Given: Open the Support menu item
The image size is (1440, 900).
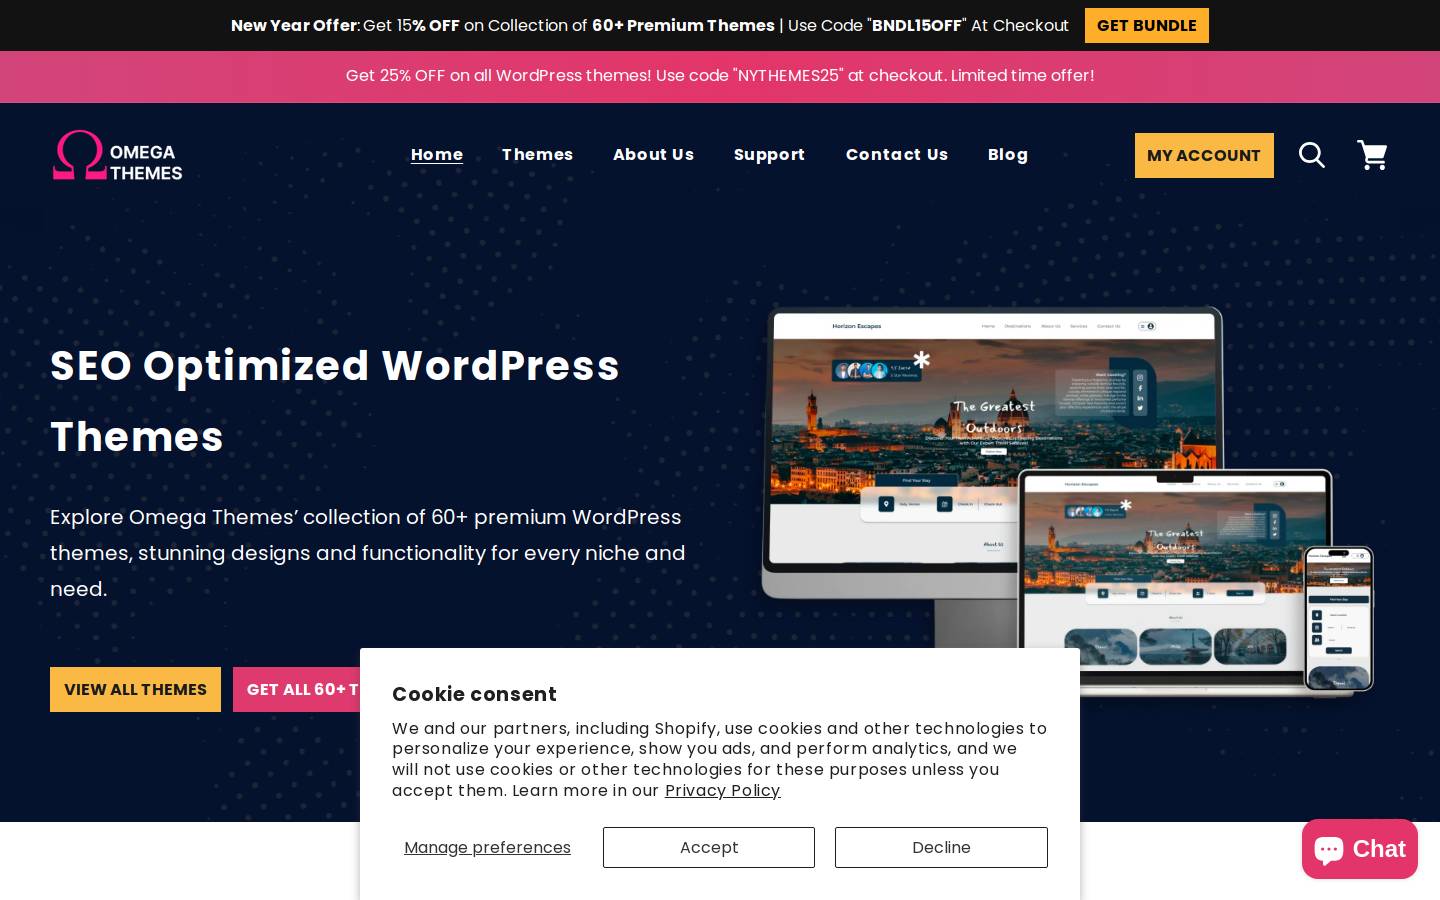Looking at the screenshot, I should (x=769, y=155).
